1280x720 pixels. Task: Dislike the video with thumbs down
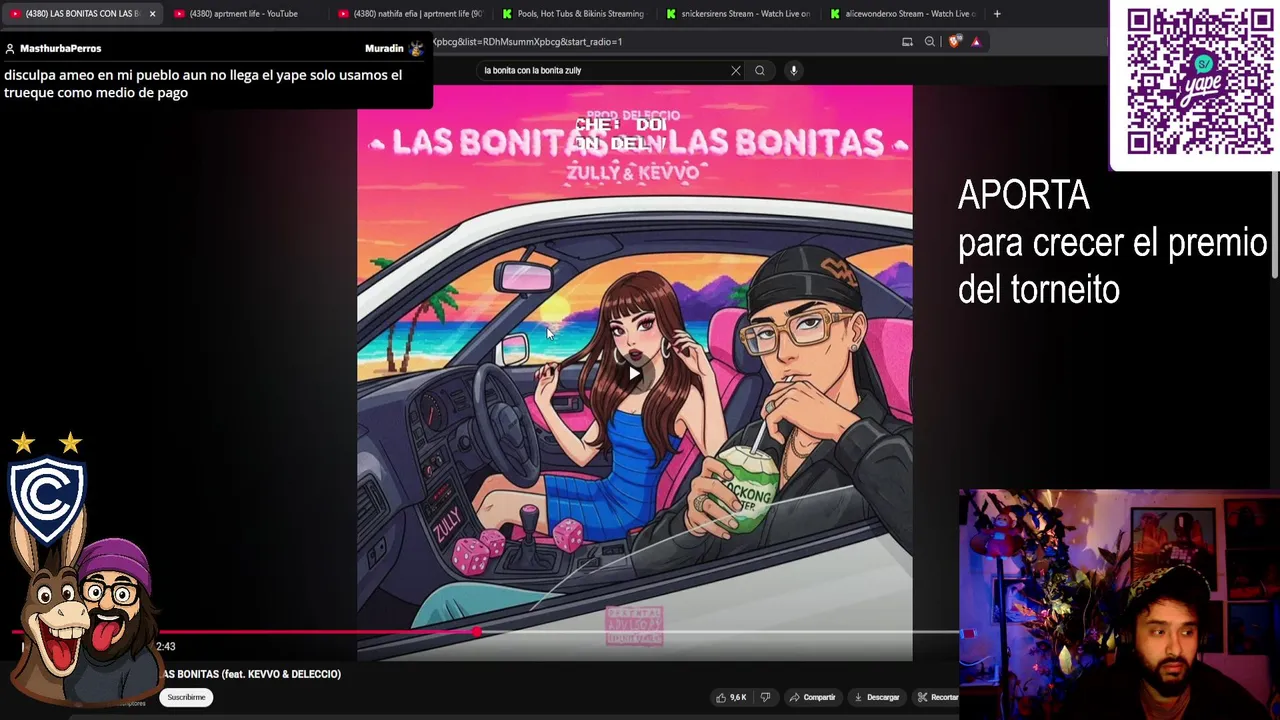coord(766,697)
